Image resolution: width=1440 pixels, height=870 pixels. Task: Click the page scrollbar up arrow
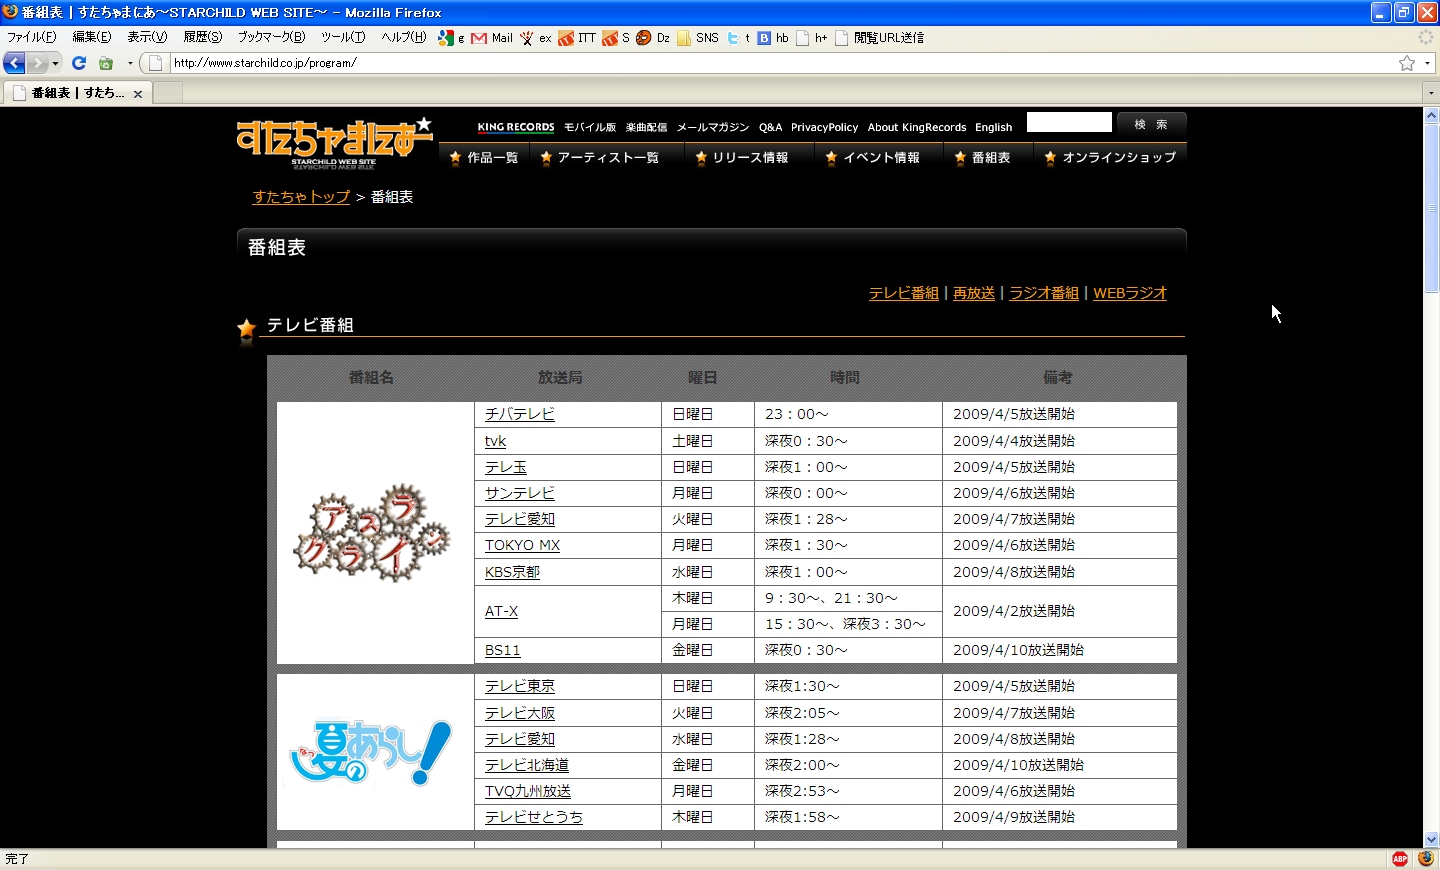[x=1431, y=115]
